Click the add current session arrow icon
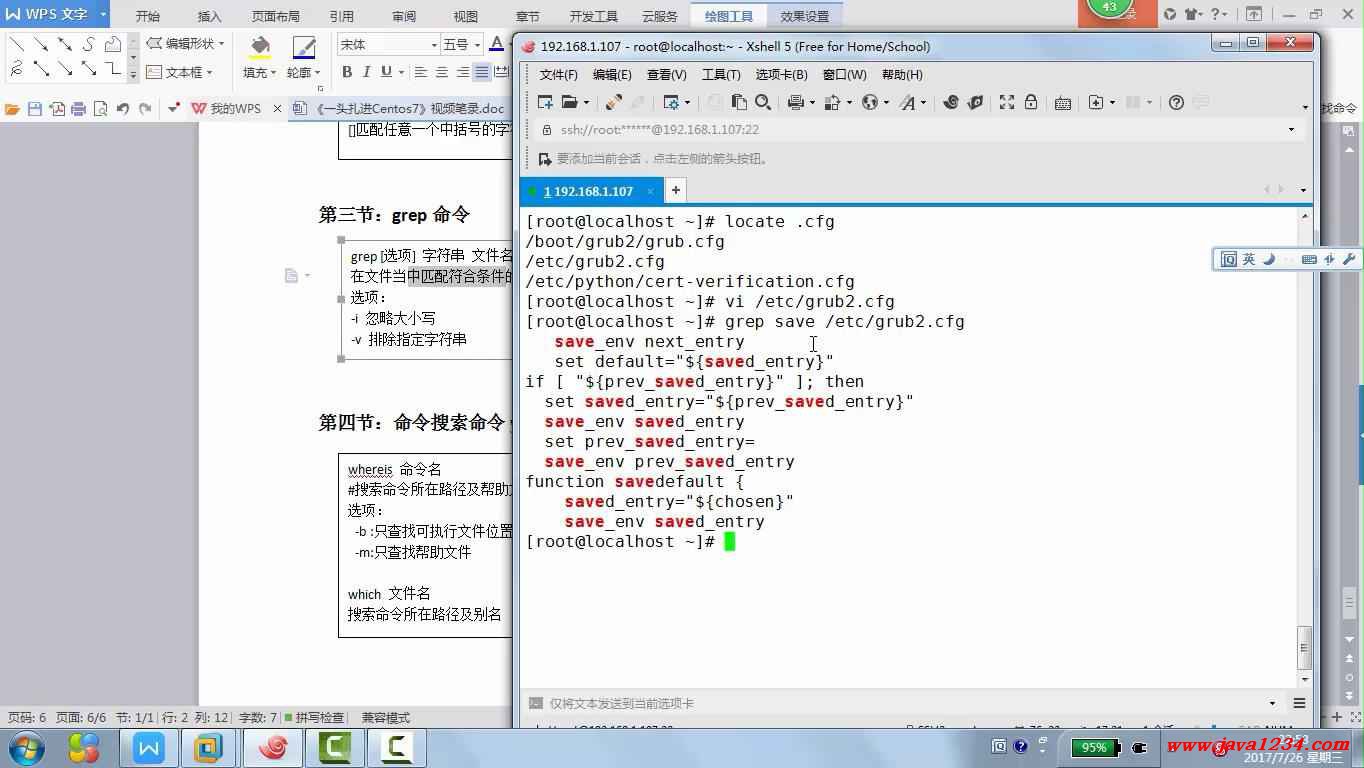This screenshot has width=1364, height=768. pos(544,158)
